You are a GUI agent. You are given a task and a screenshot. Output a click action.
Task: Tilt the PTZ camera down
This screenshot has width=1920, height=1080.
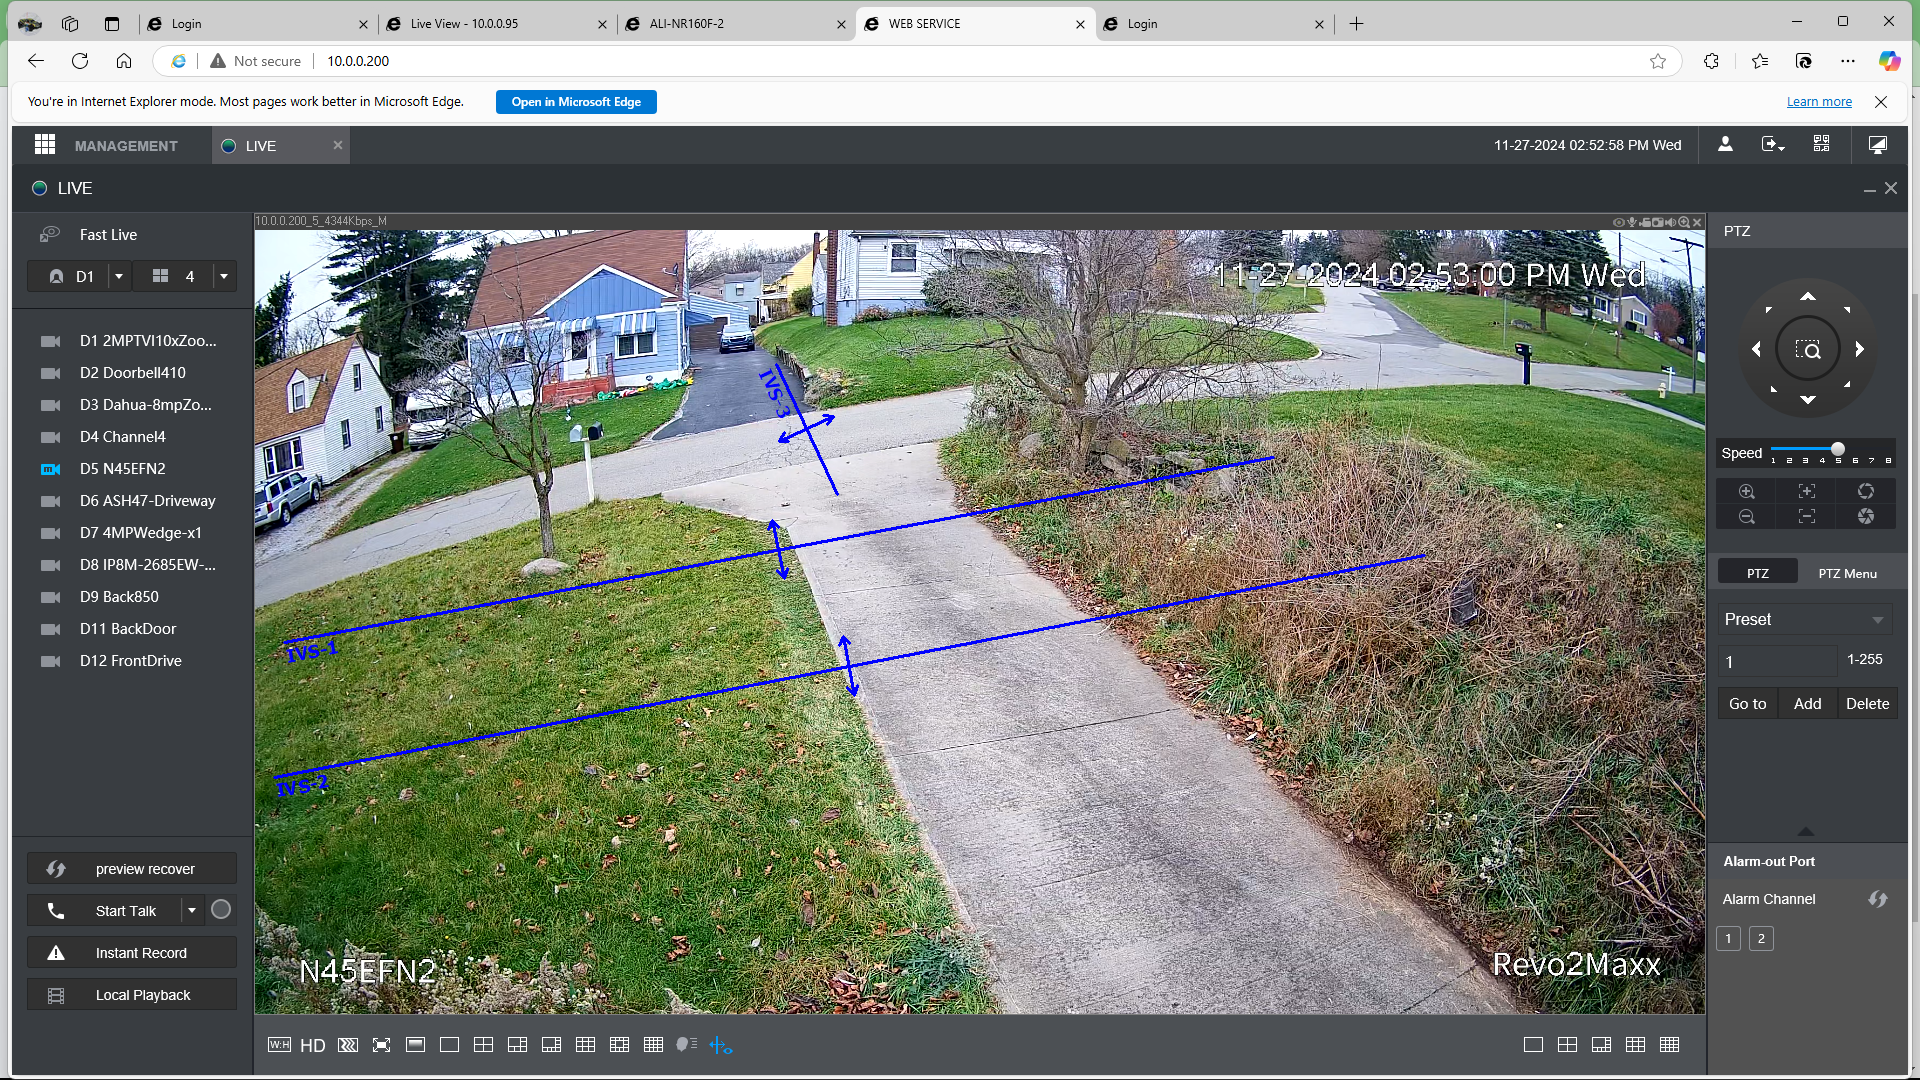1807,400
